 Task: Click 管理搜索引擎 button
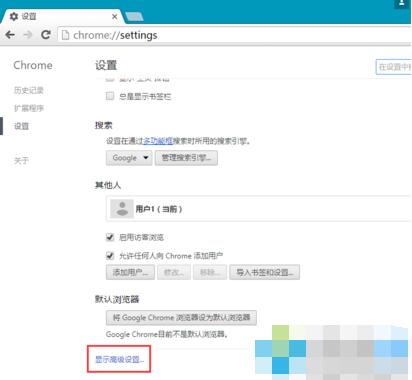click(186, 158)
